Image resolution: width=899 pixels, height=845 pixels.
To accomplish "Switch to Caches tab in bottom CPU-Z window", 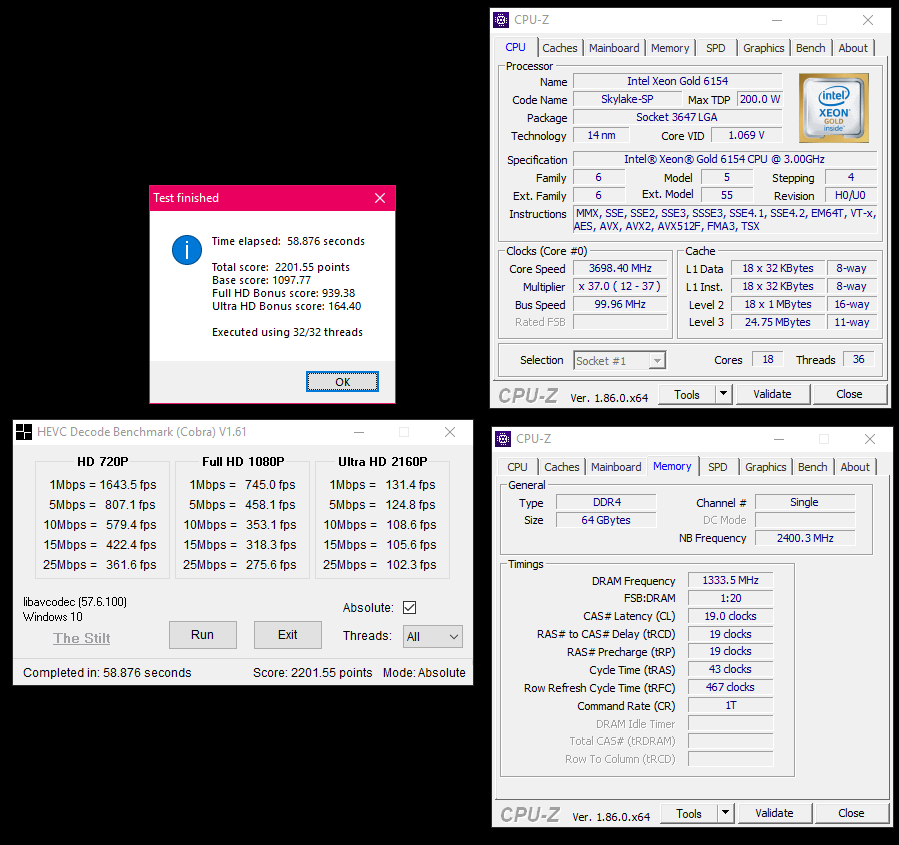I will pos(561,467).
